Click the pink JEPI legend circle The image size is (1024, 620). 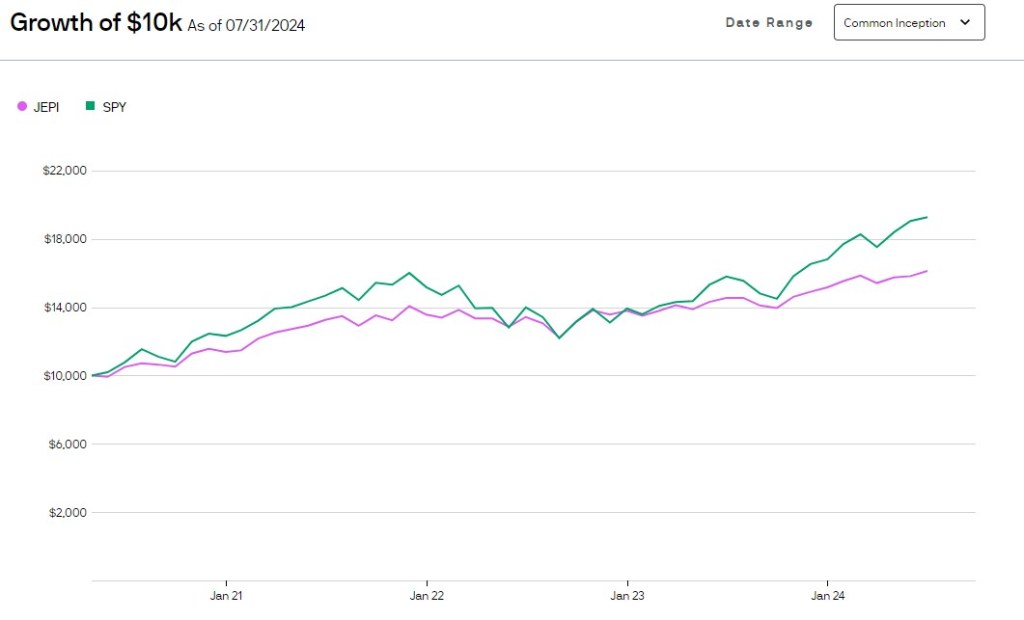(22, 107)
